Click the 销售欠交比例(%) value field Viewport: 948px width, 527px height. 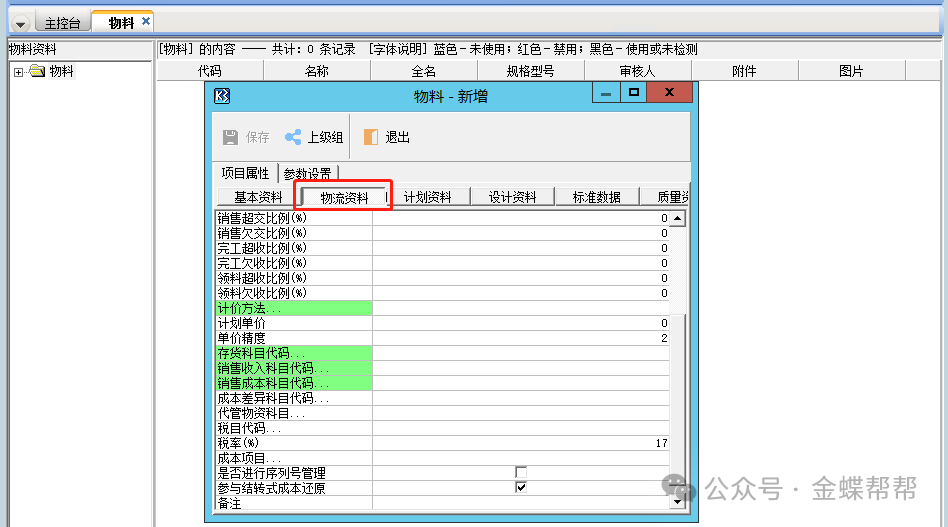(x=521, y=233)
